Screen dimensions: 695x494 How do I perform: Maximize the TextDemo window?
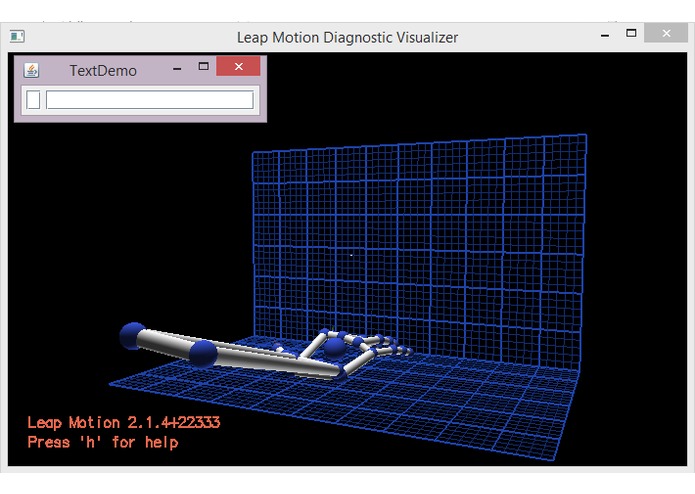[203, 66]
